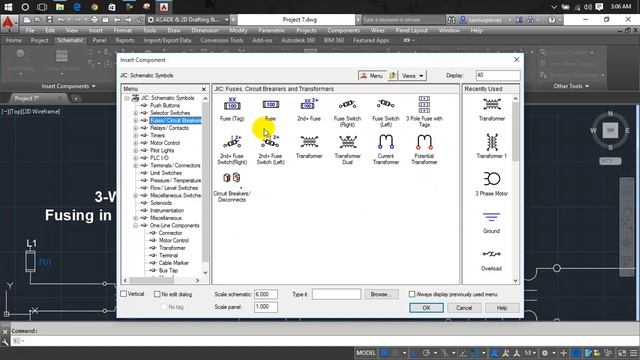The width and height of the screenshot is (640, 360).
Task: Click the Help button in dialog
Action: pos(502,308)
